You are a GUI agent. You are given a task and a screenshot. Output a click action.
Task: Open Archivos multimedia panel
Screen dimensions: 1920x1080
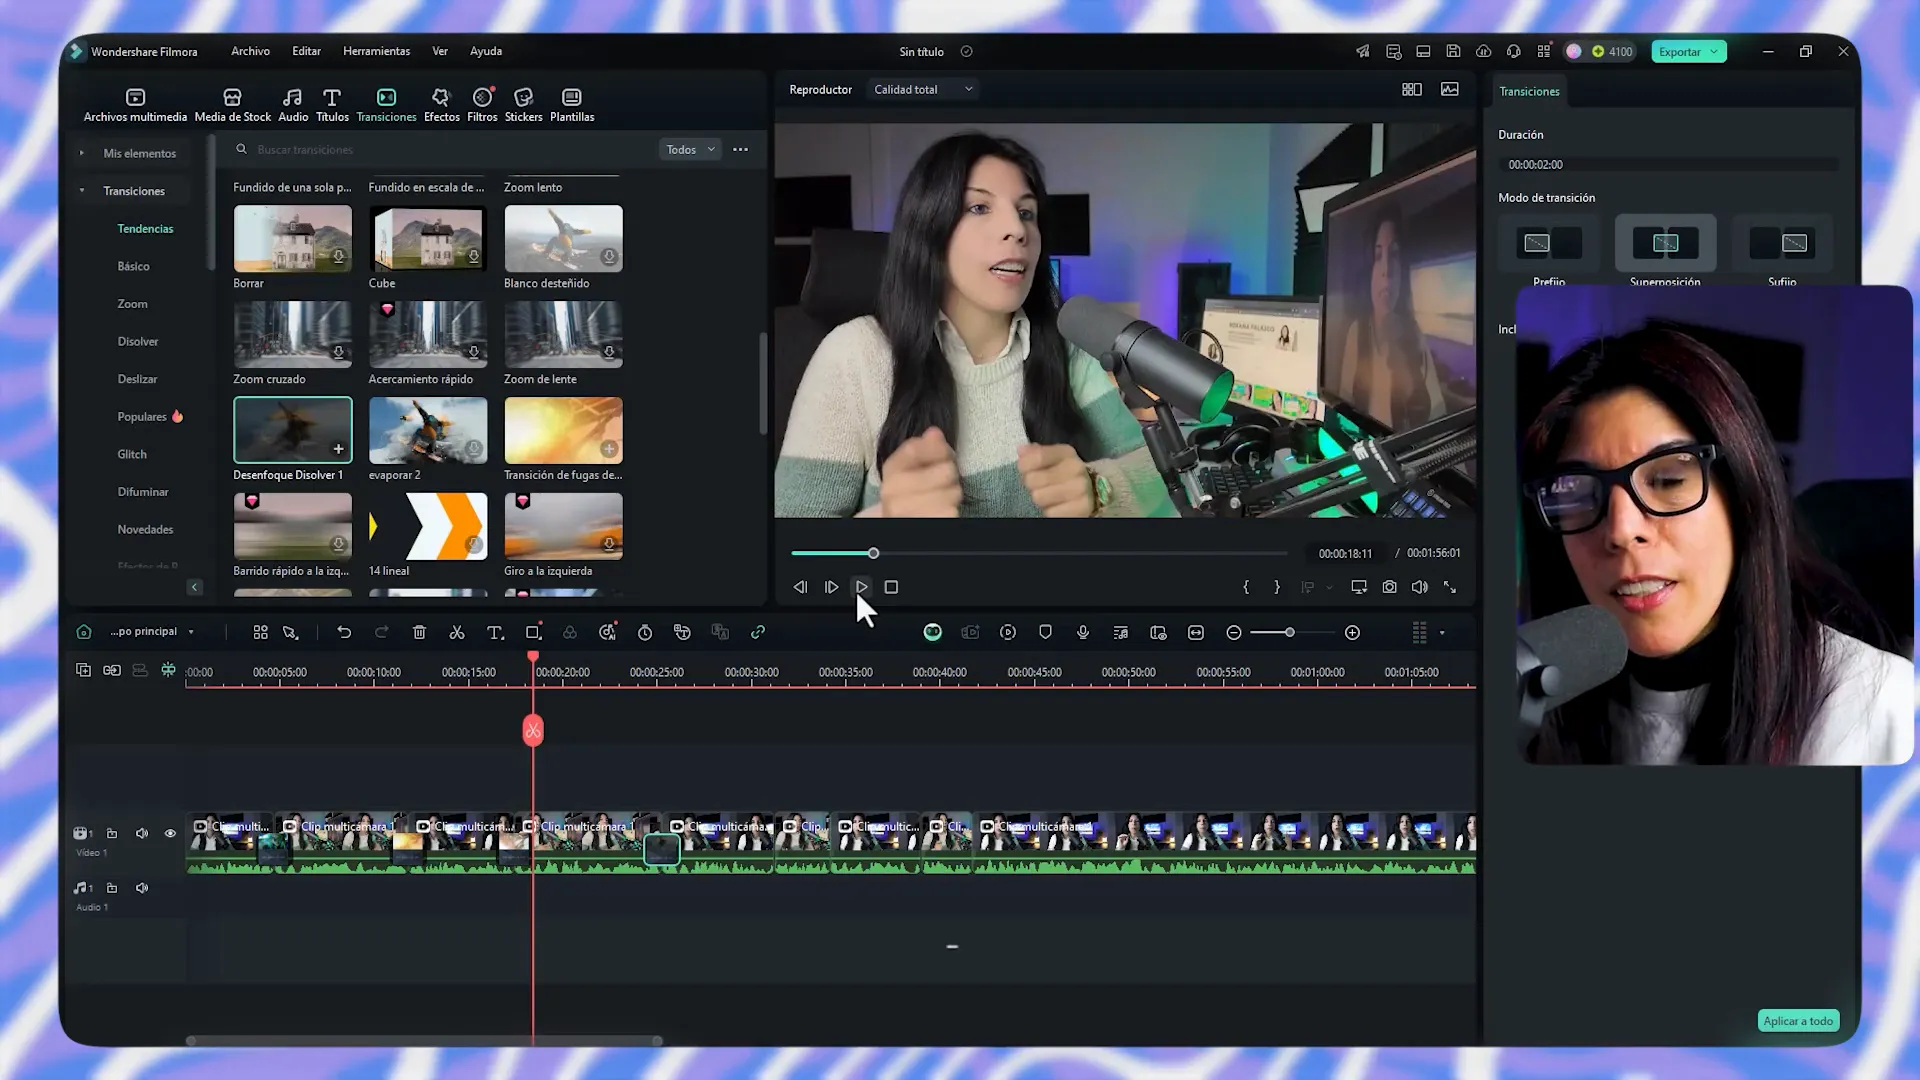click(135, 105)
